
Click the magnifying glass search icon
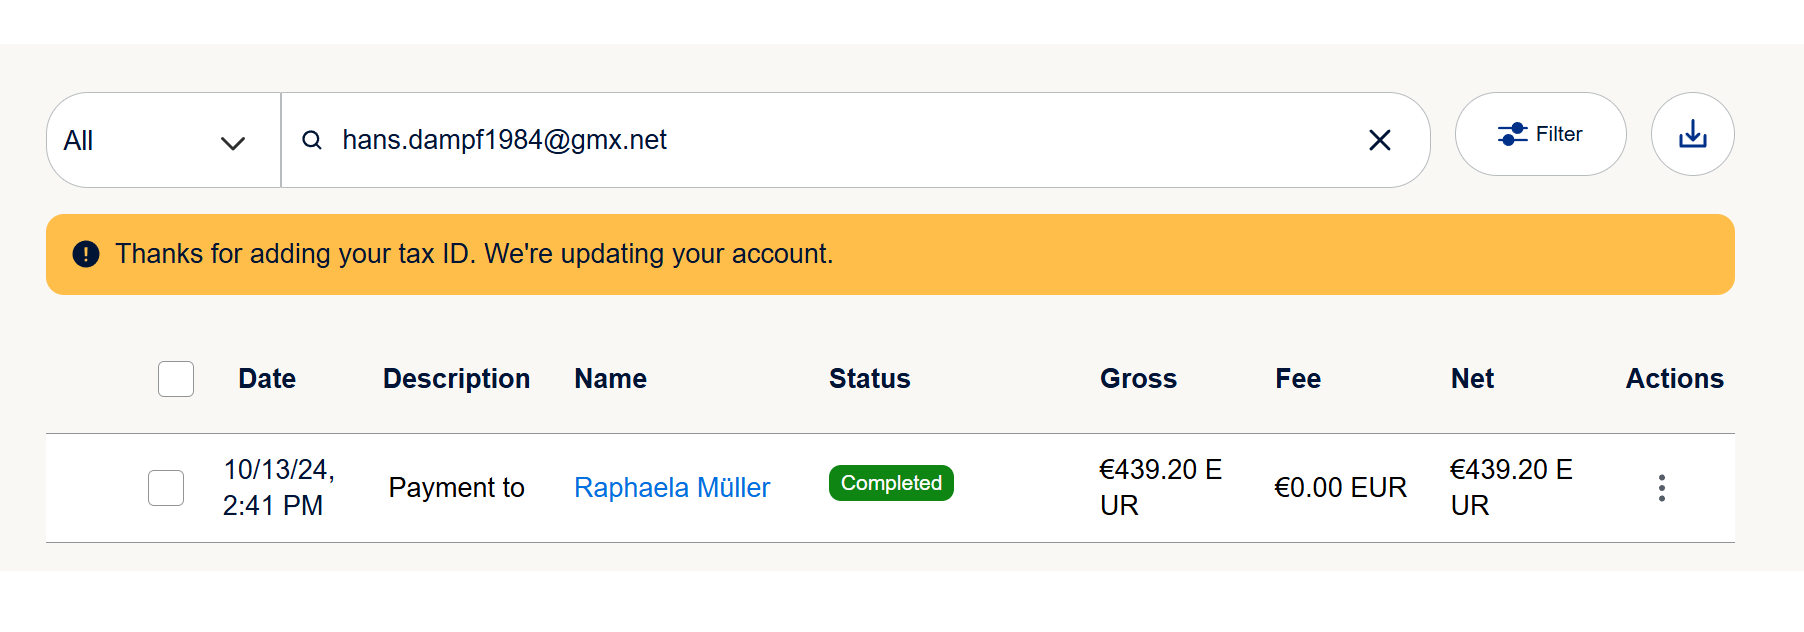(312, 140)
